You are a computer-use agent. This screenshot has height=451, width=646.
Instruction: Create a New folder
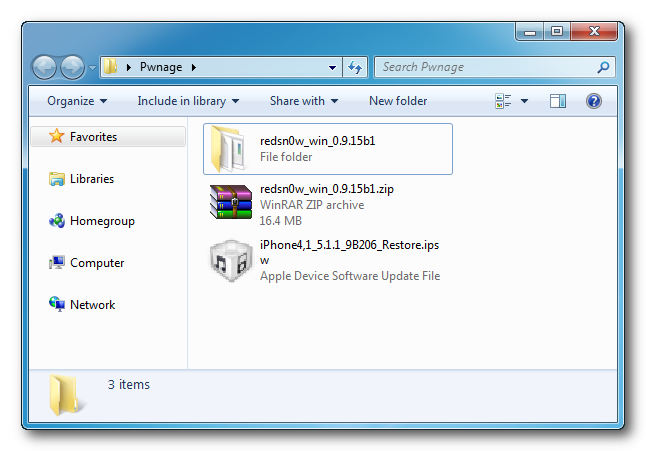pyautogui.click(x=398, y=101)
